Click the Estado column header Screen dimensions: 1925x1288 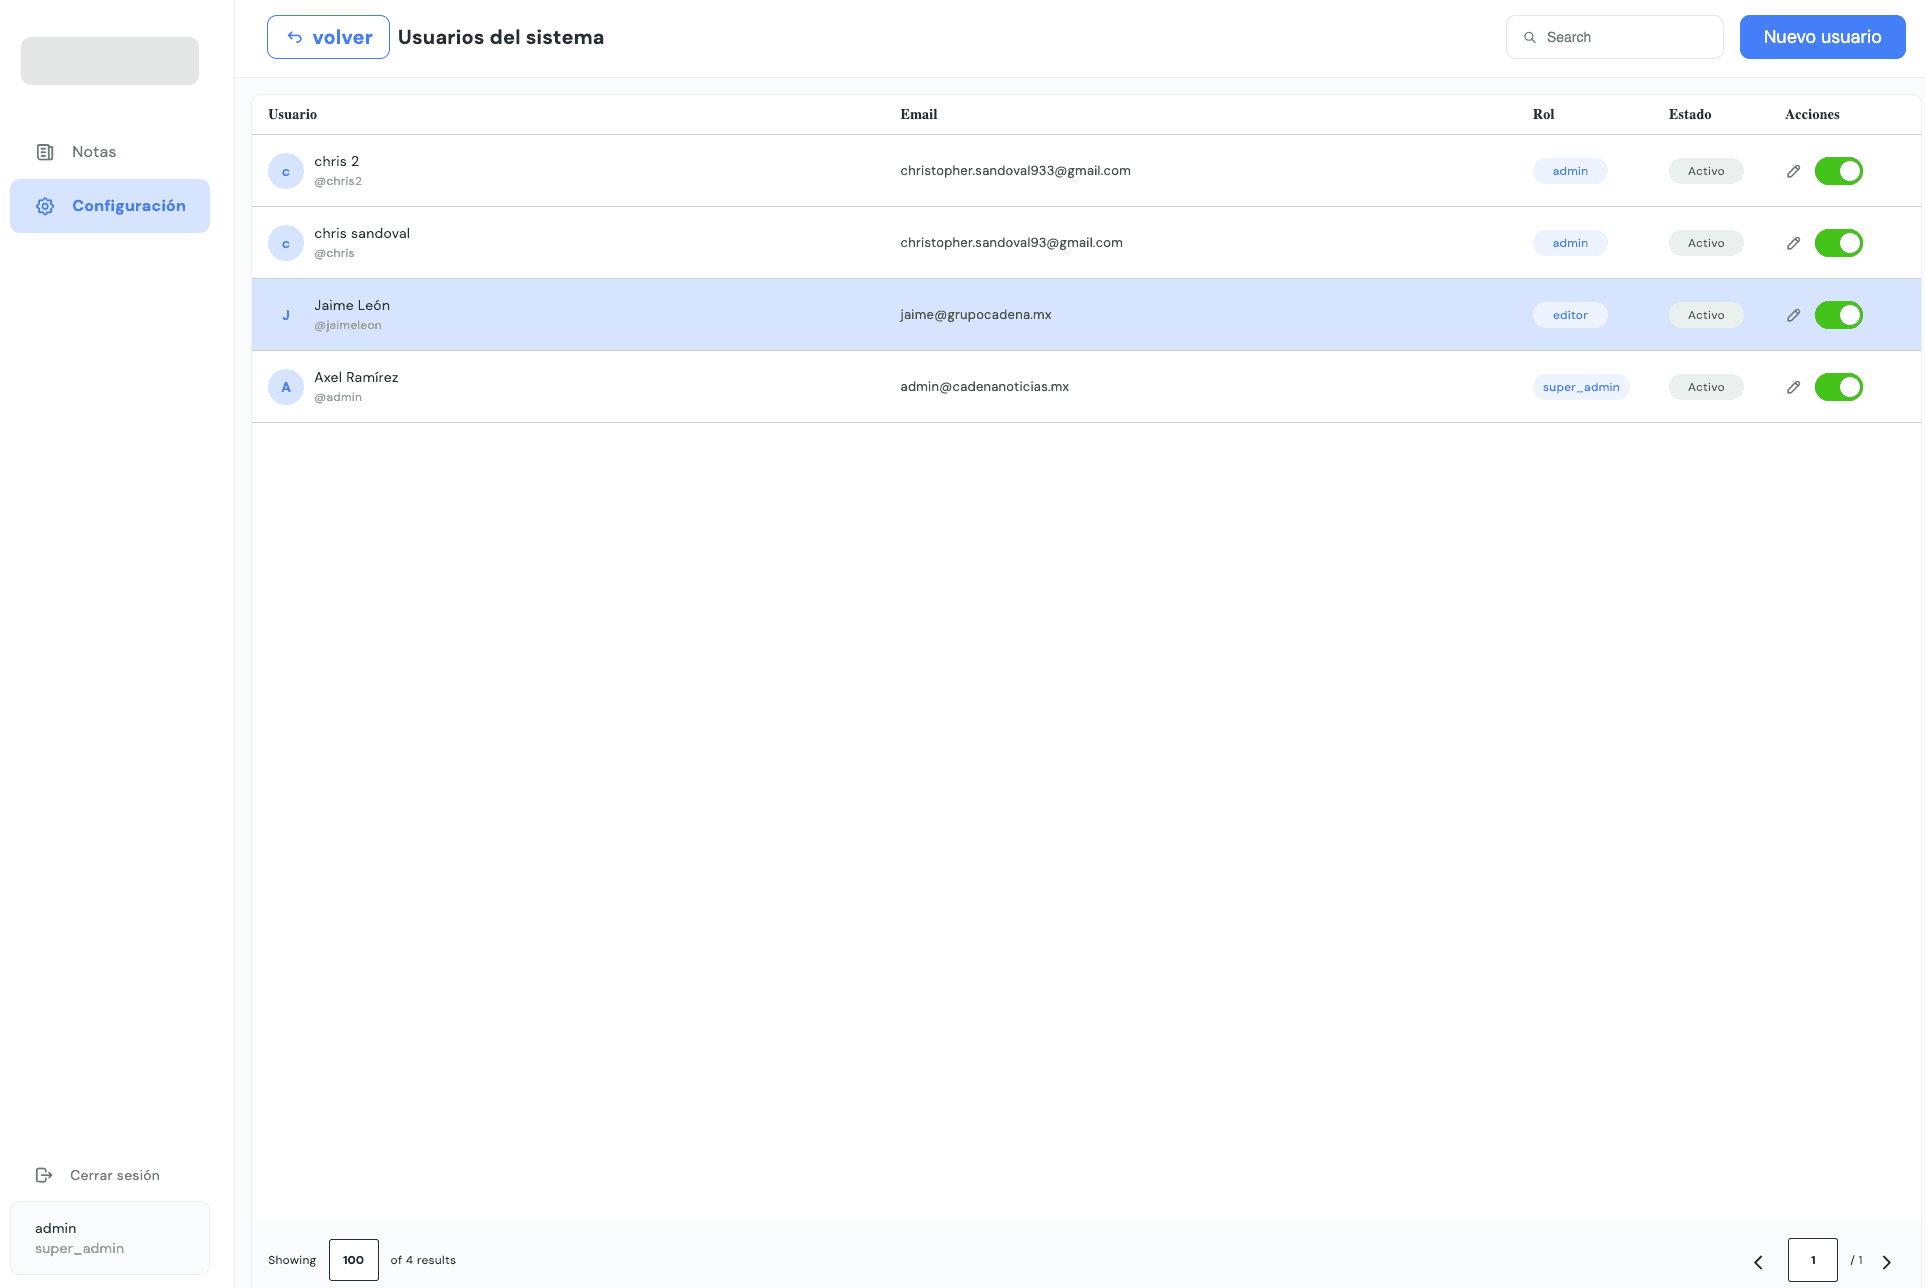click(x=1690, y=114)
